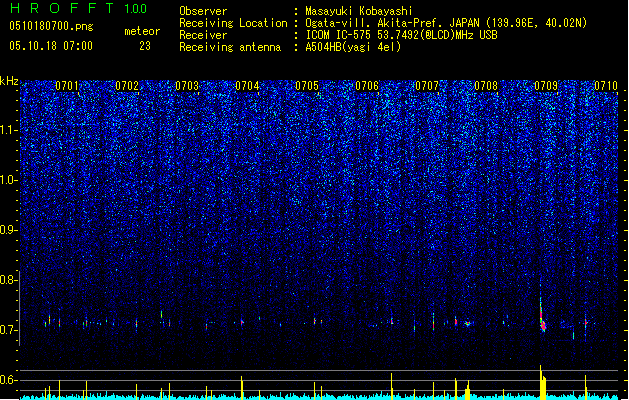The width and height of the screenshot is (629, 400).
Task: Select the file name 0510180700.png
Action: pos(51,27)
